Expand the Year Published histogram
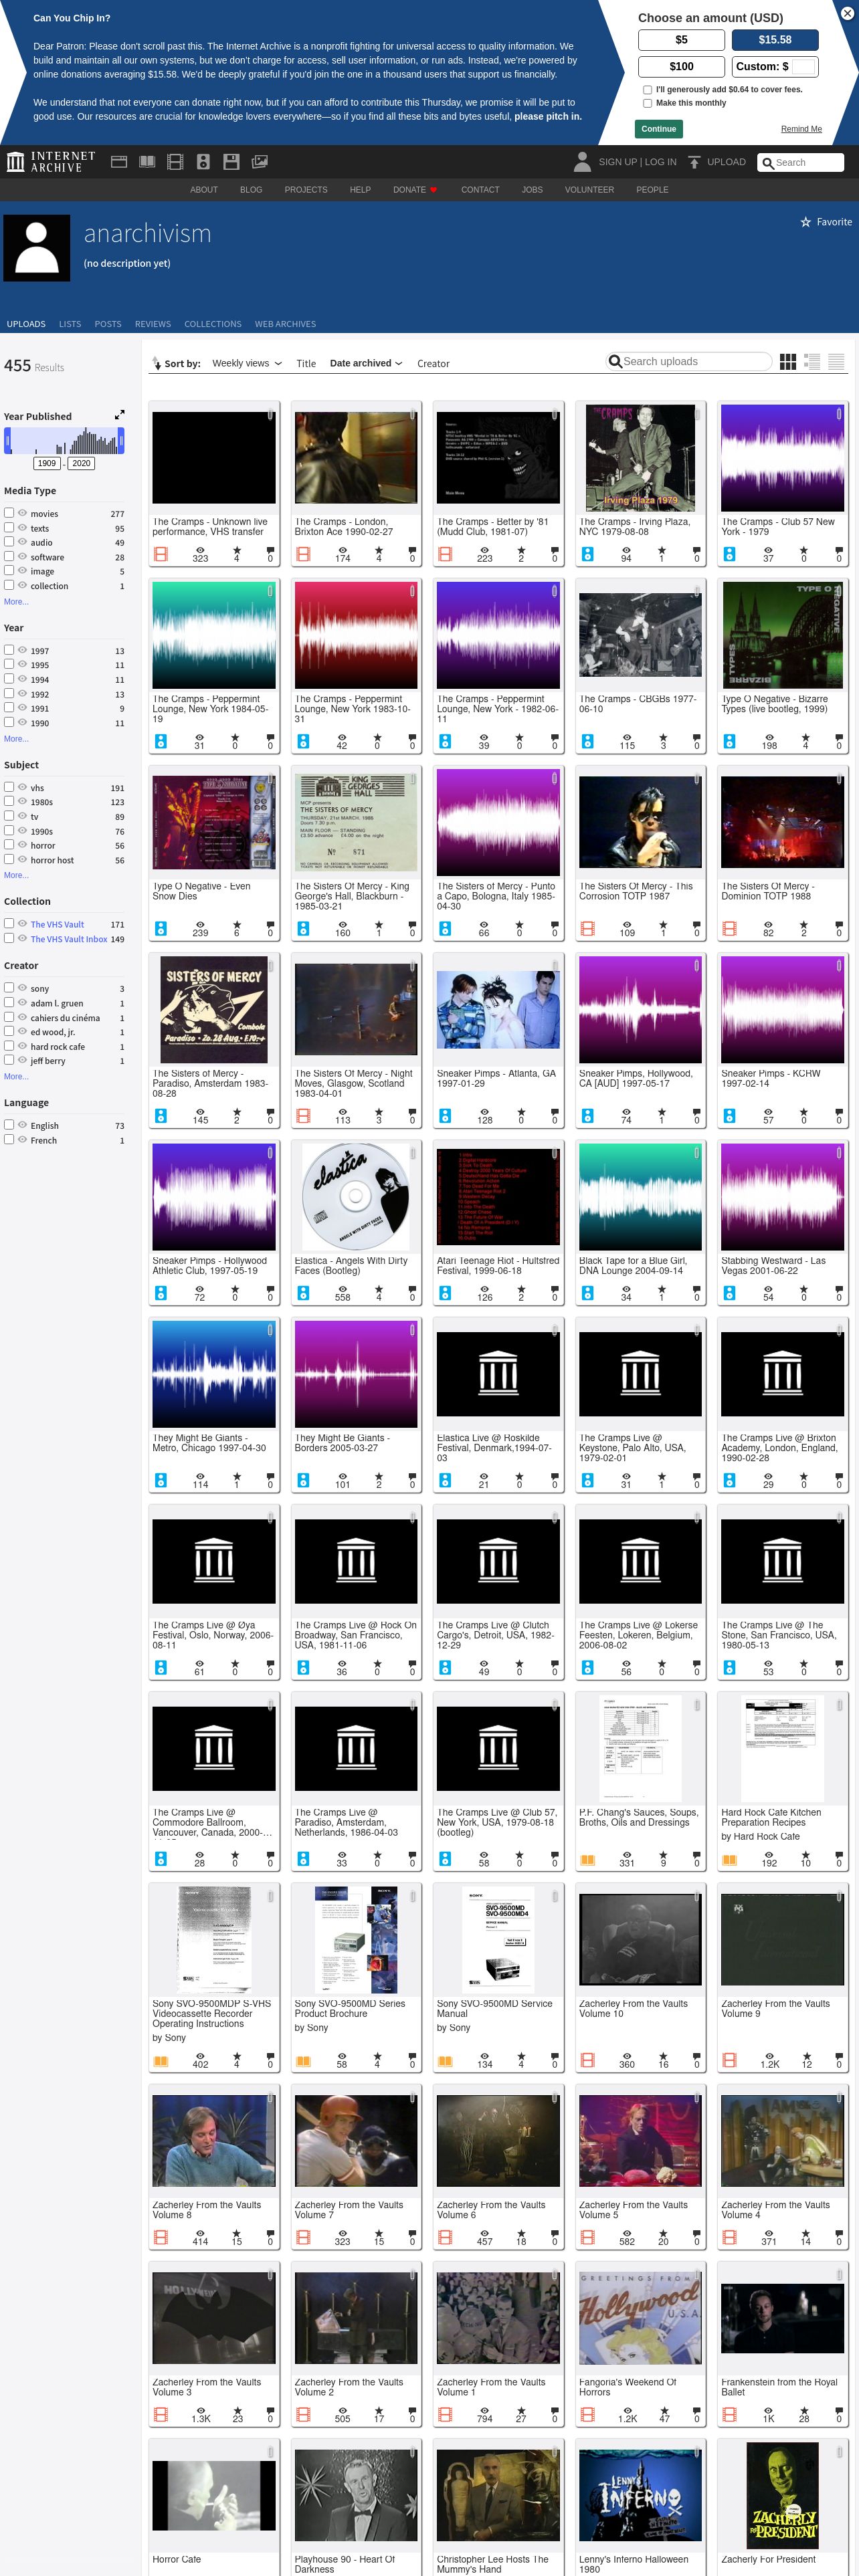This screenshot has width=859, height=2576. 119,415
